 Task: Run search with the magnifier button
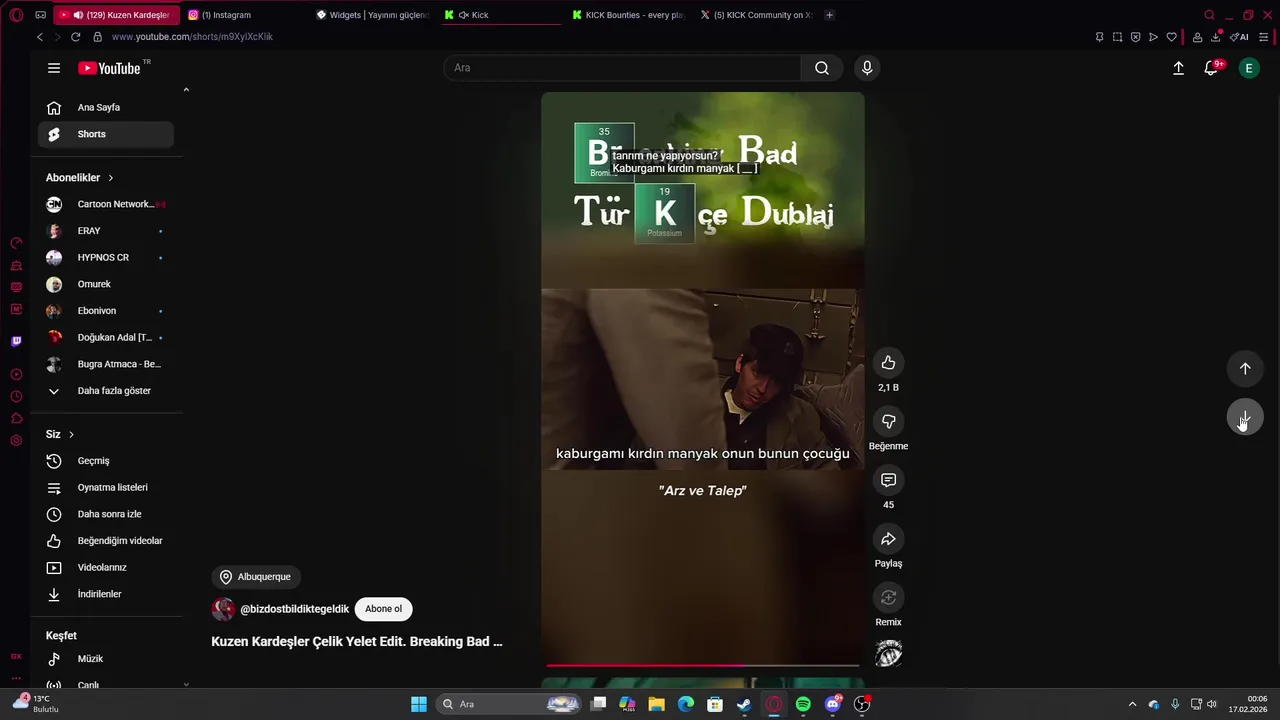822,68
